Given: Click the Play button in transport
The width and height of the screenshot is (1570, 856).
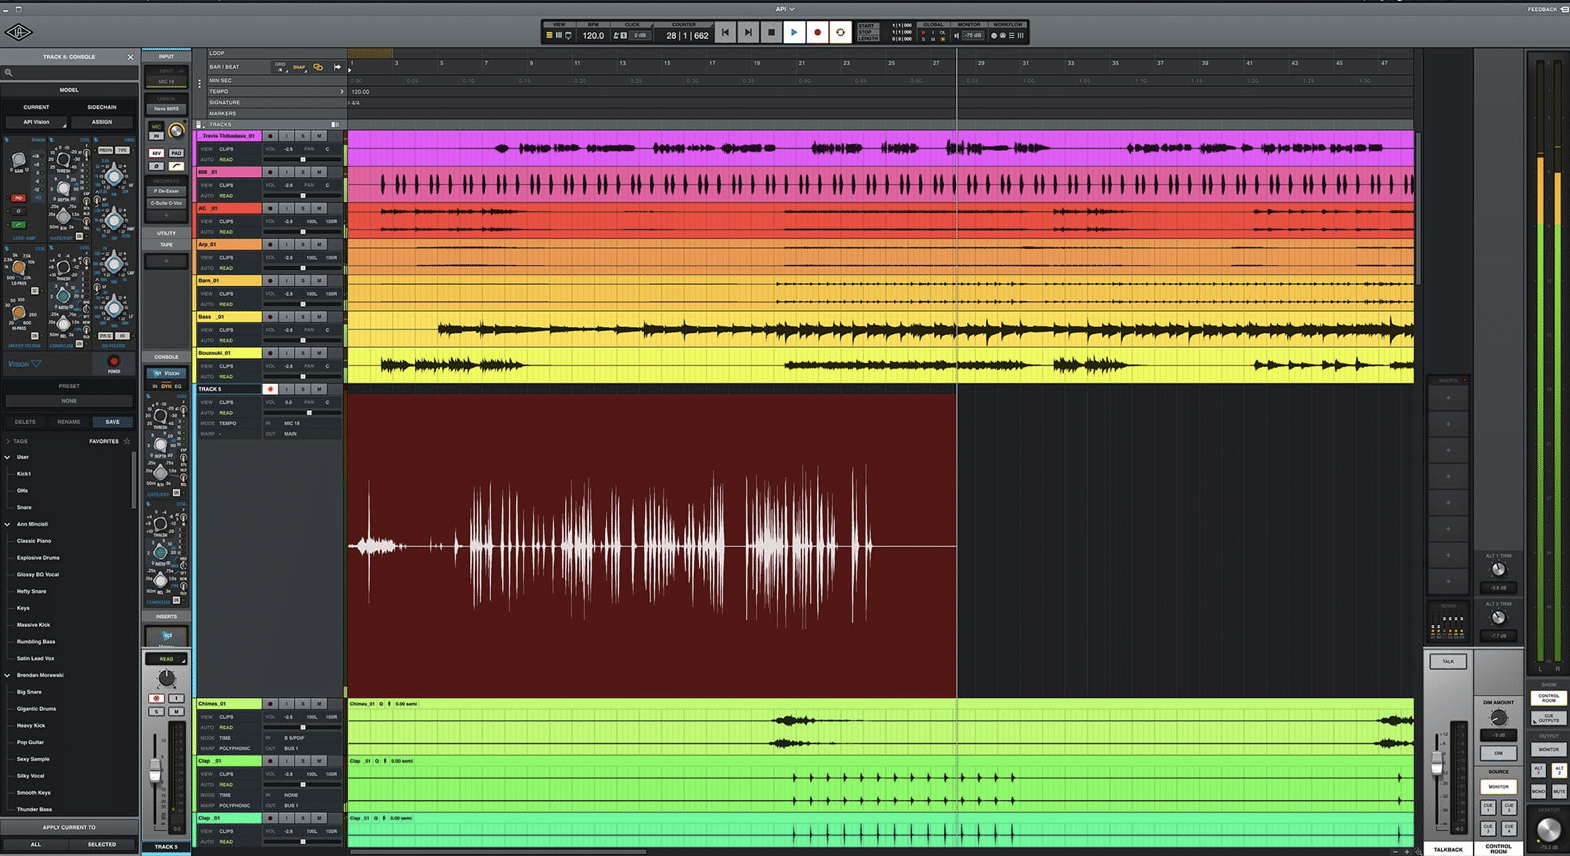Looking at the screenshot, I should click(x=794, y=33).
